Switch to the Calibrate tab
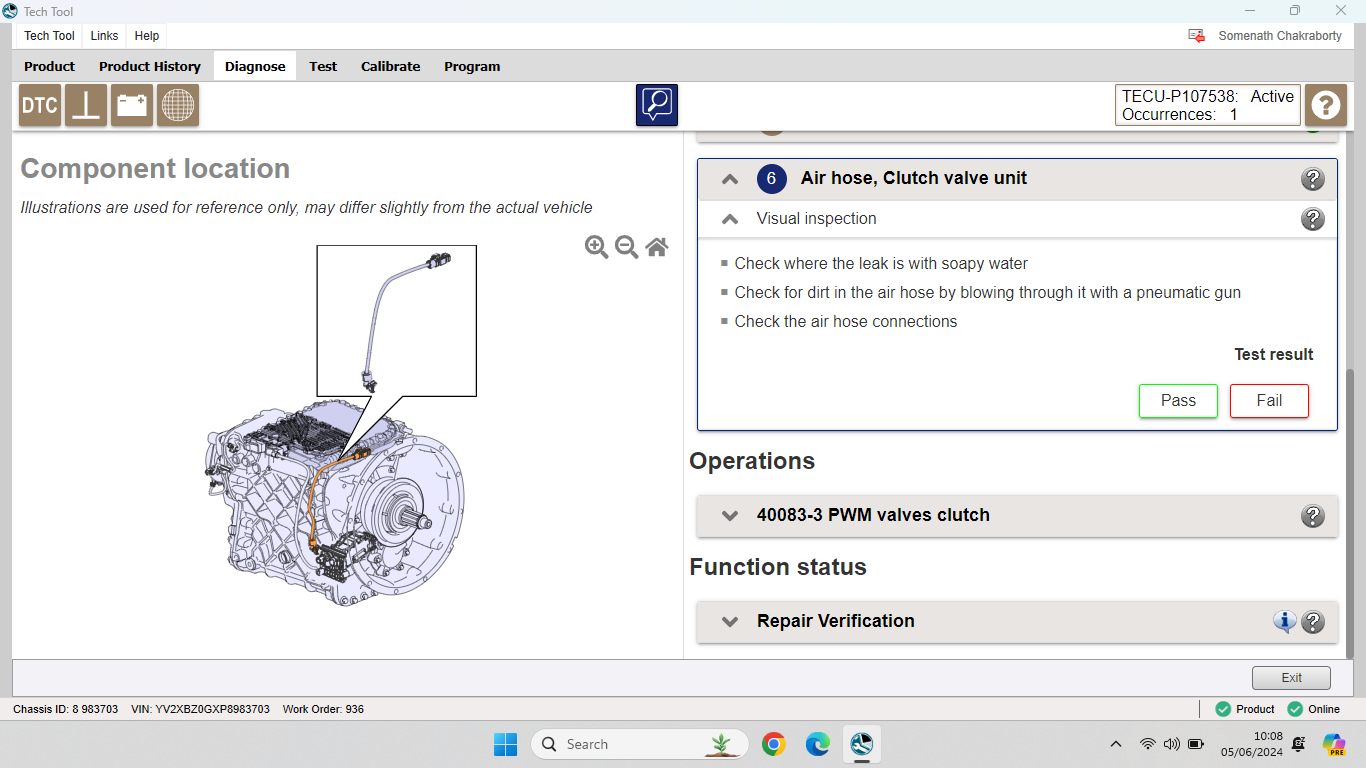 coord(391,66)
